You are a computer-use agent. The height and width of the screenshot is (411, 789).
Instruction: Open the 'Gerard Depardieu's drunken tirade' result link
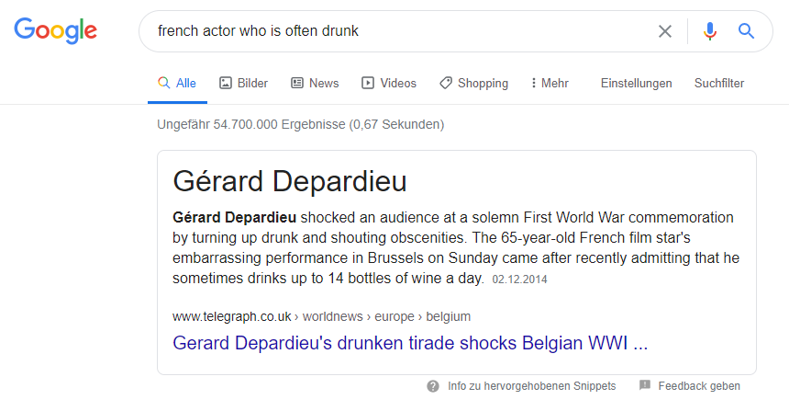410,343
